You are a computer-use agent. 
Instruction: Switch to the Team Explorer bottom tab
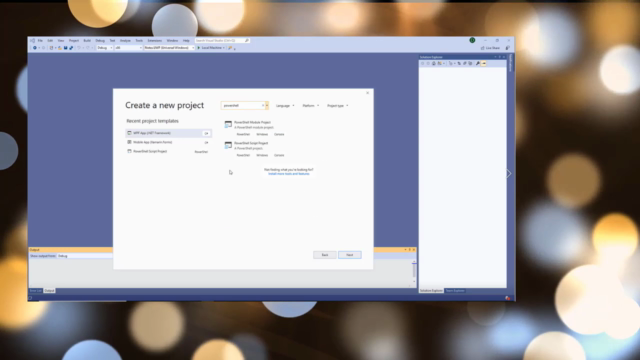click(455, 291)
